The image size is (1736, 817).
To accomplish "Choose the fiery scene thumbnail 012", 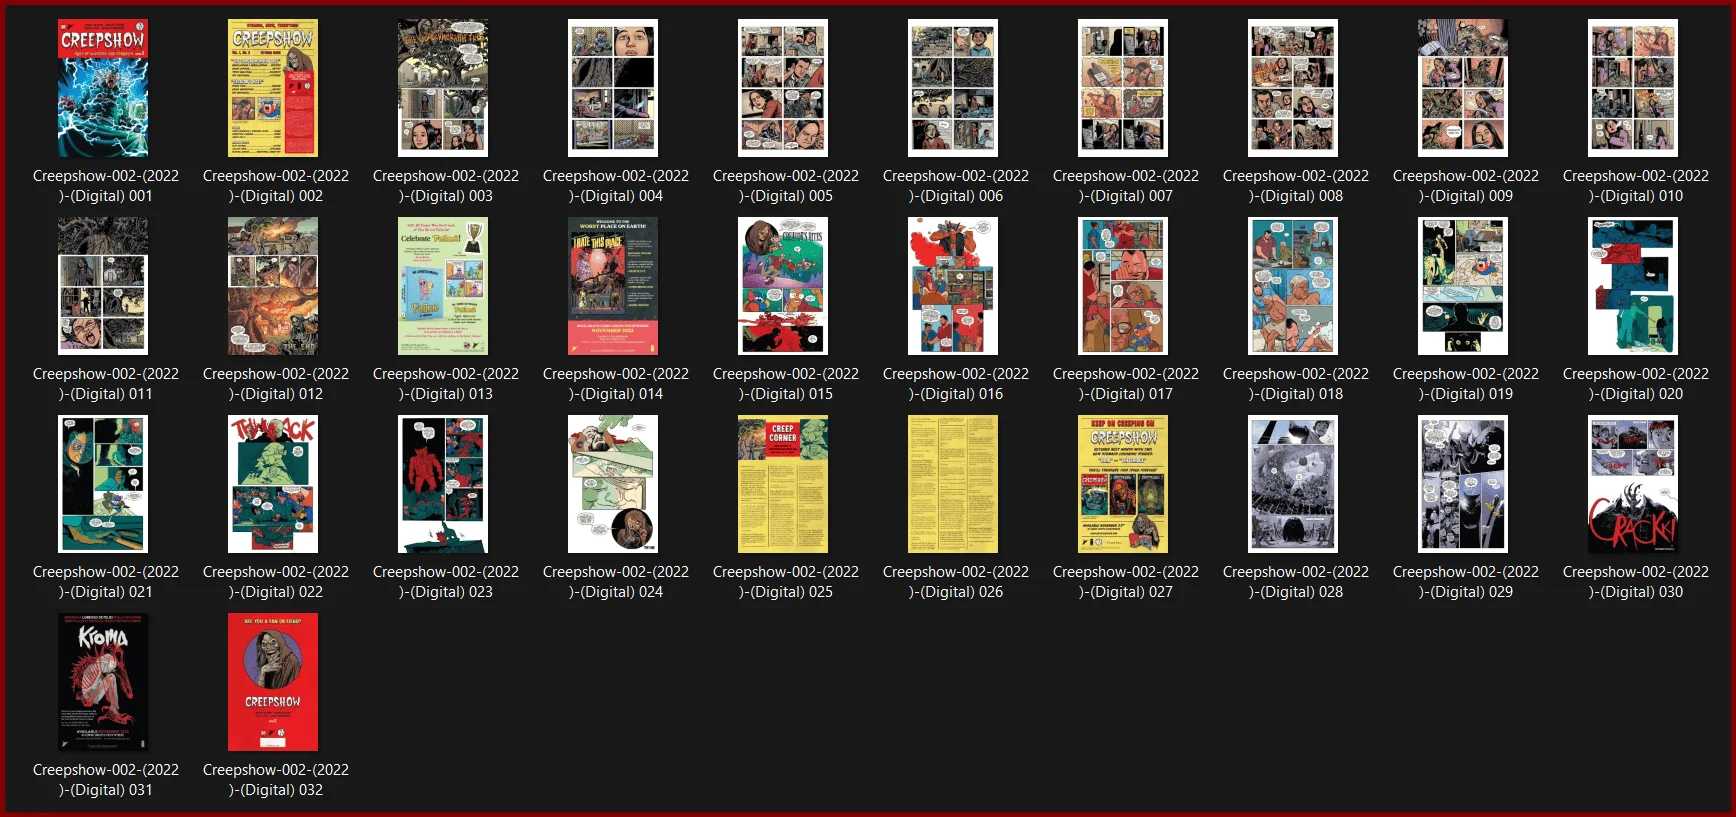I will click(273, 286).
